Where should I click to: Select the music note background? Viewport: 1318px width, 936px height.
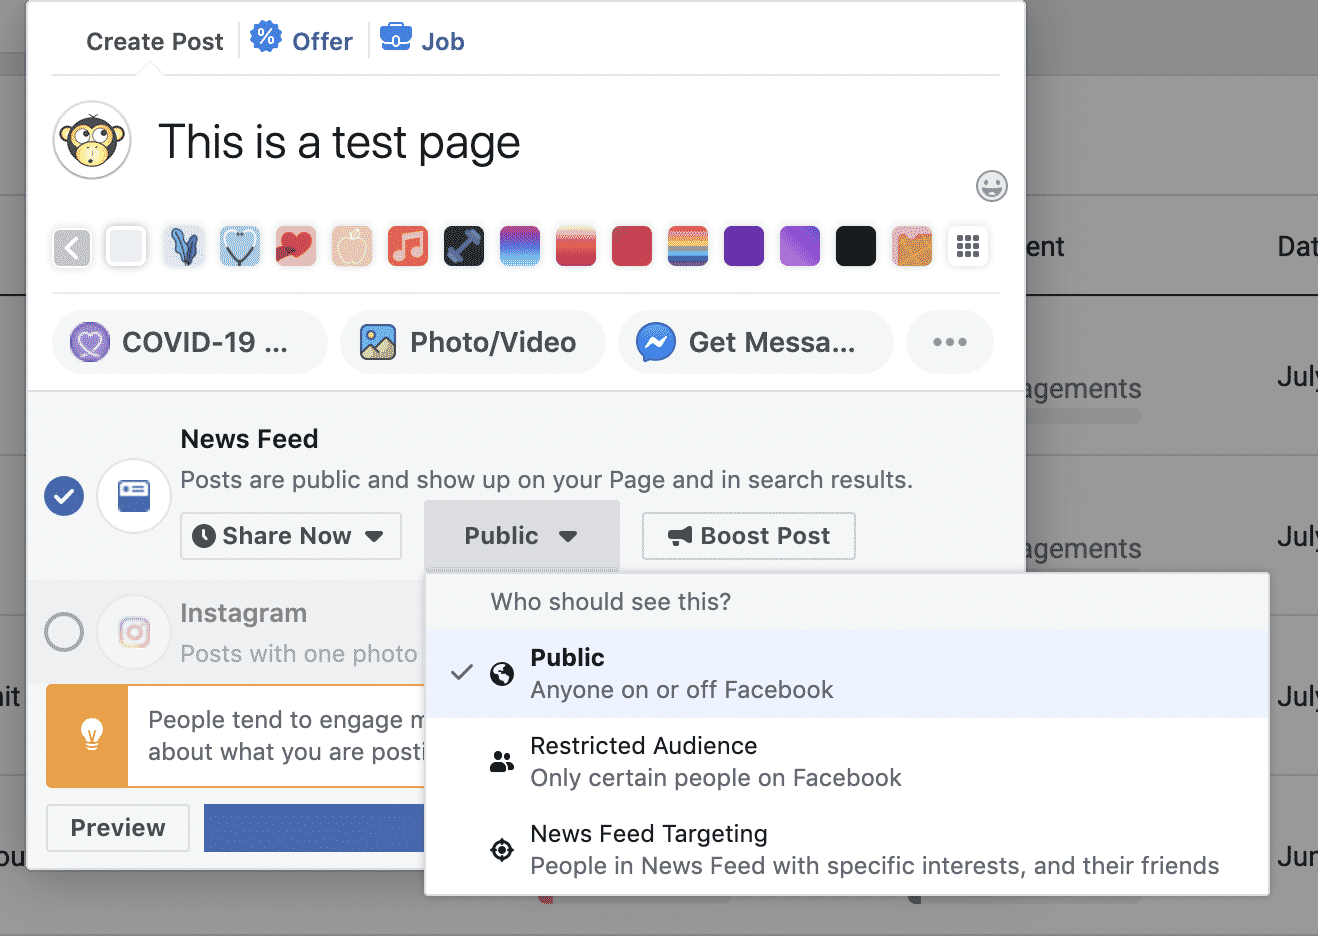[408, 246]
